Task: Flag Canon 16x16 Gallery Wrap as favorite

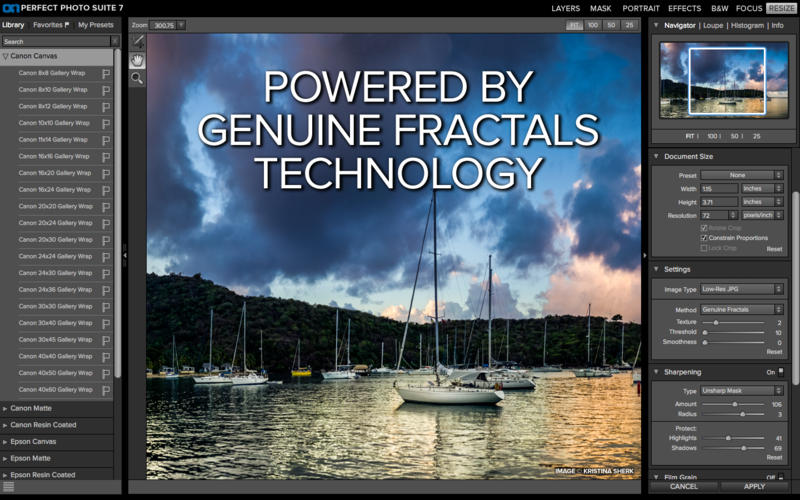Action: coord(106,157)
